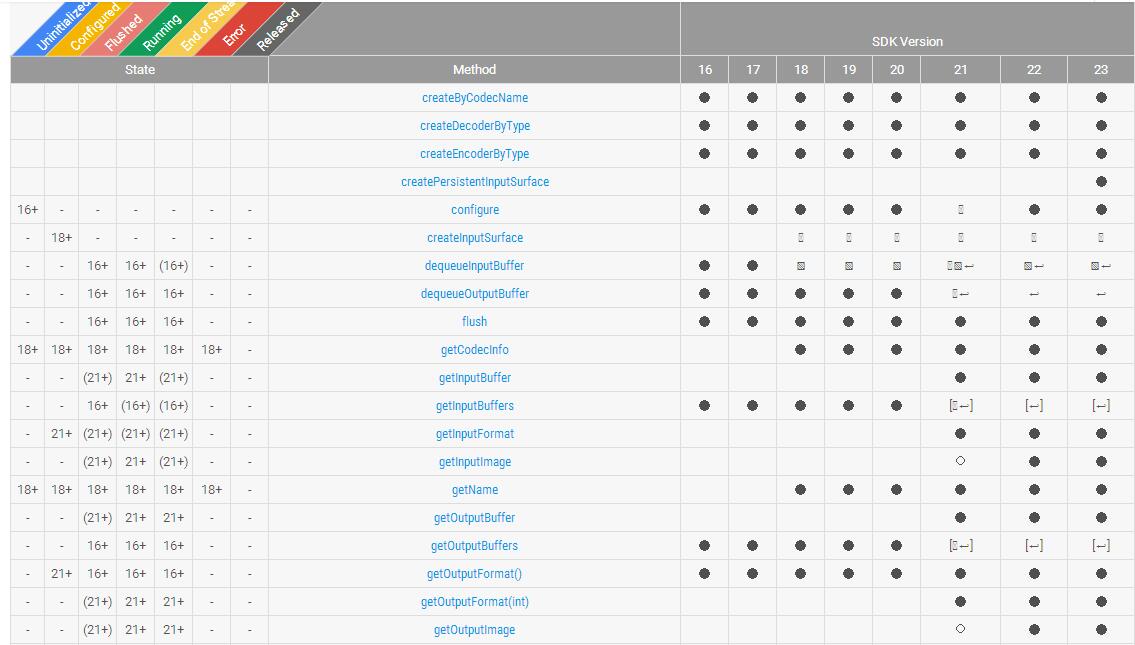
Task: Click the SDK 16 dot in flush row
Action: tap(704, 321)
